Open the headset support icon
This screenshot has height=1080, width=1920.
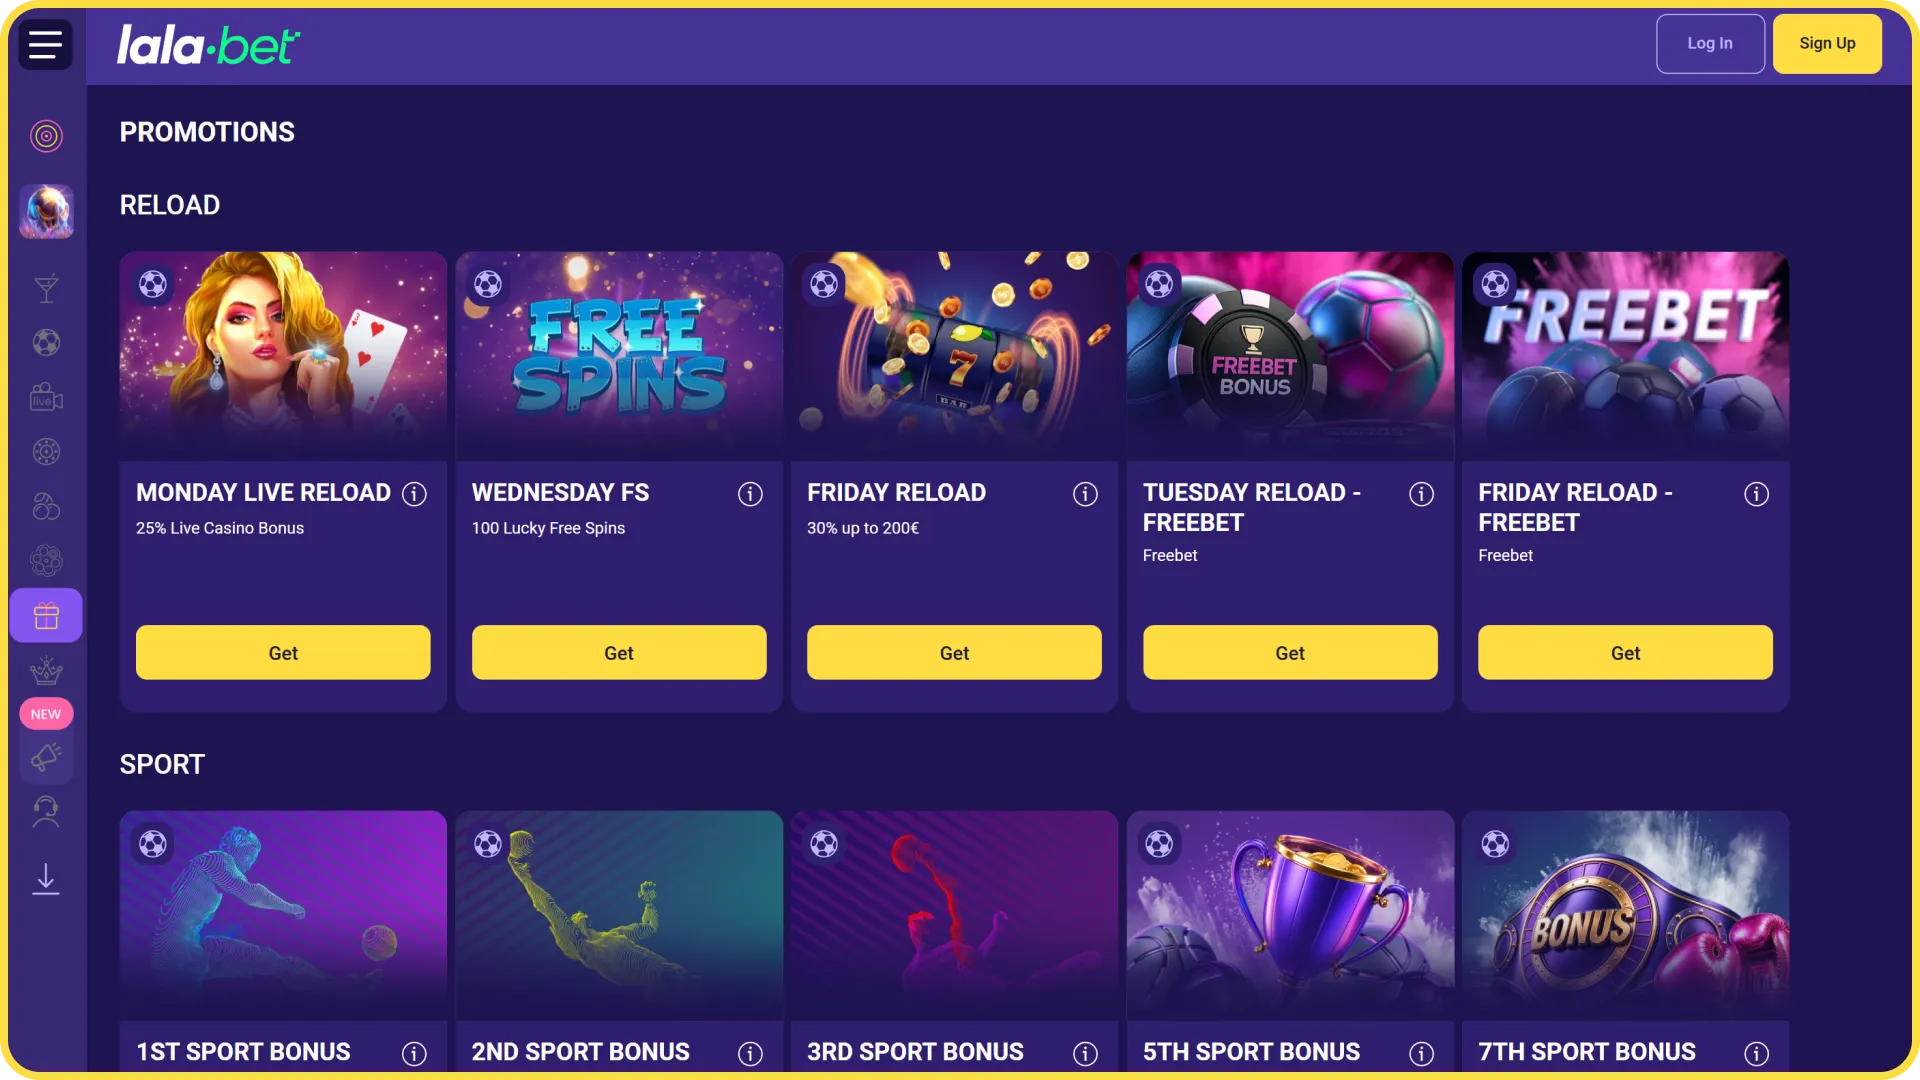pos(46,811)
